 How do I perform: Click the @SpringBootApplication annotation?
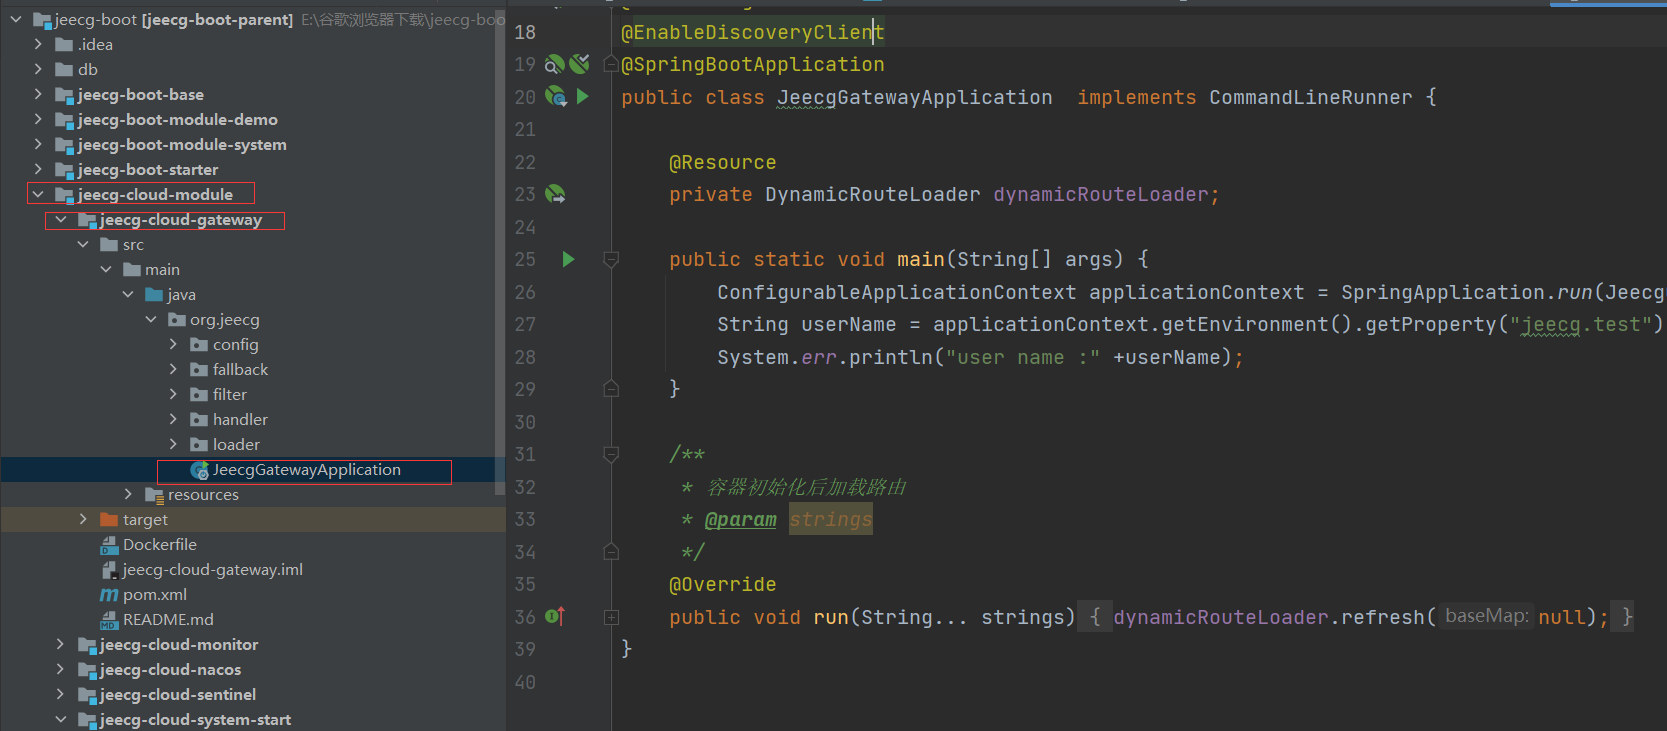(753, 65)
